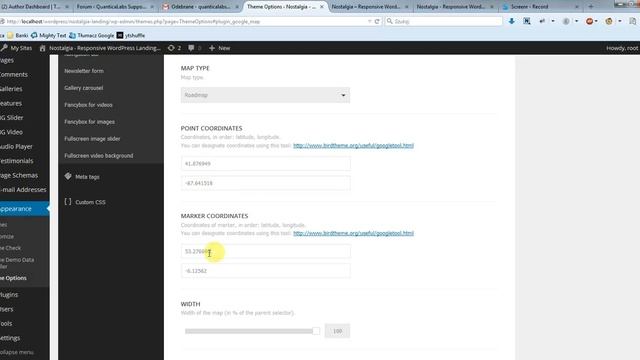Screen dimensions: 640x360
Task: Open the Tłumacz Google bookmark
Action: (x=91, y=36)
